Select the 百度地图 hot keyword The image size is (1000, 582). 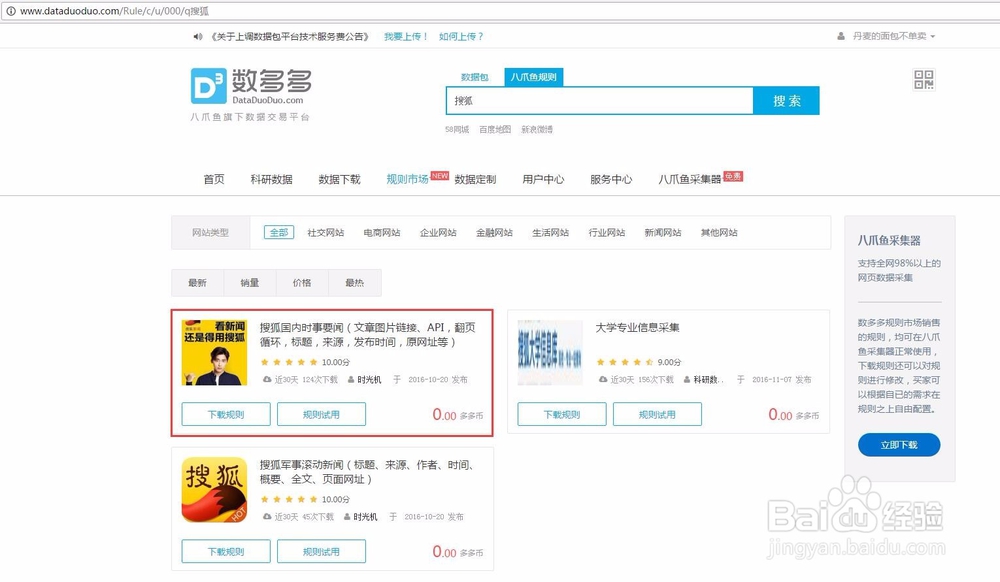coord(495,129)
